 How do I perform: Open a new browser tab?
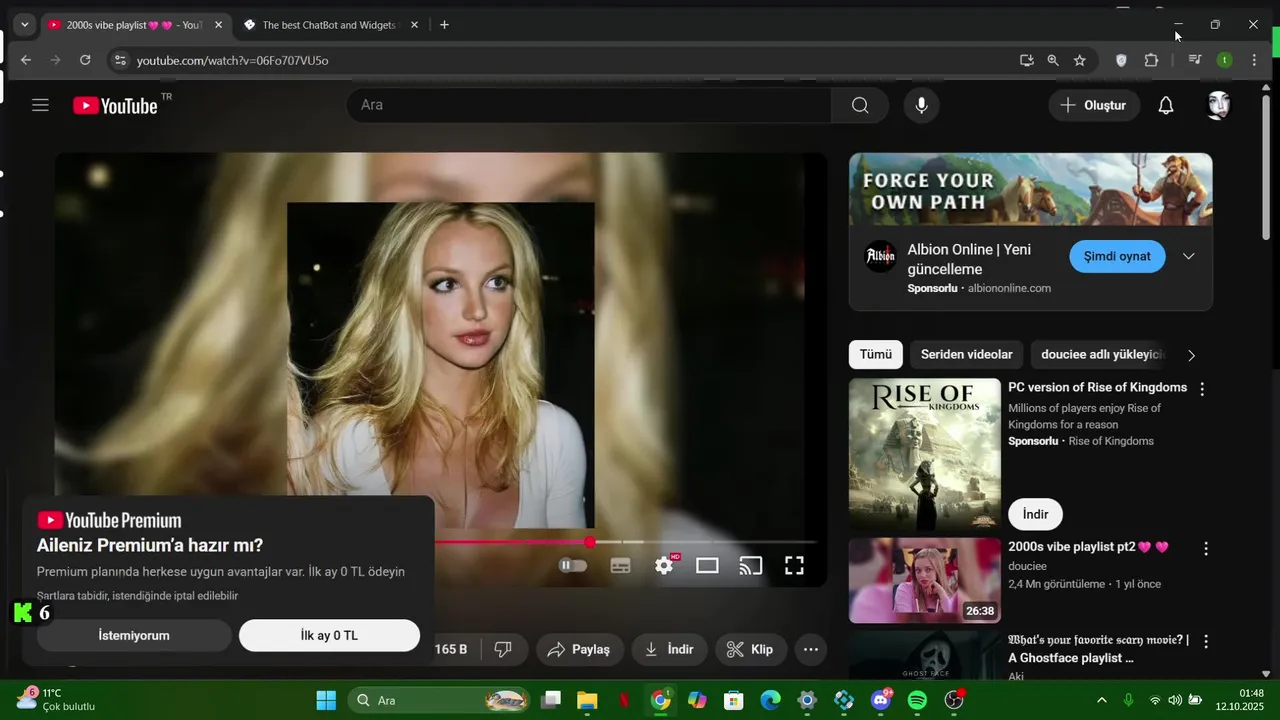point(444,25)
